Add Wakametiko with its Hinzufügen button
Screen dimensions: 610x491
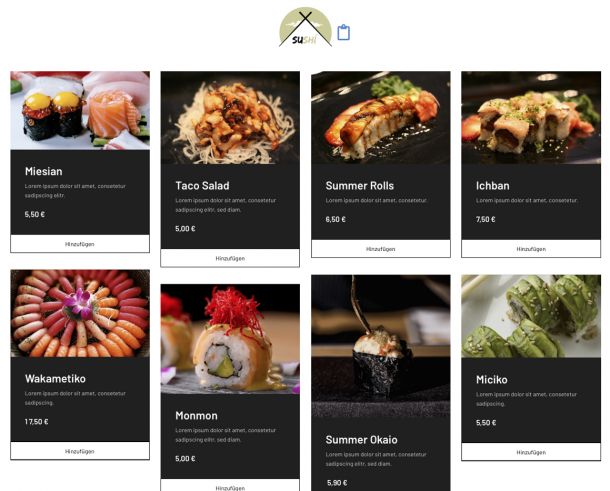(80, 451)
